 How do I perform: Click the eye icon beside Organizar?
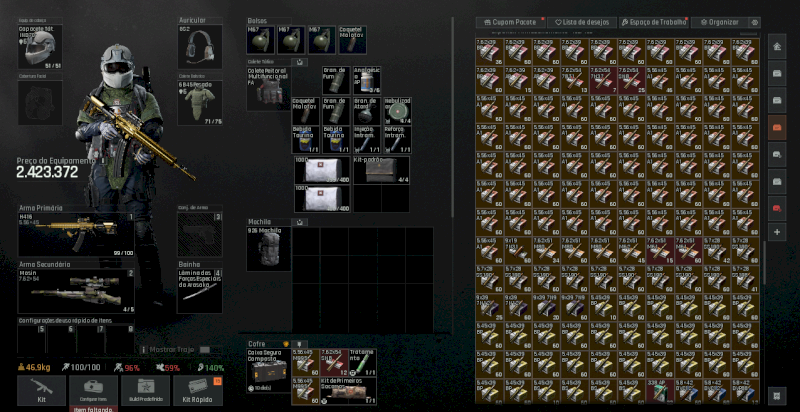pyautogui.click(x=755, y=22)
